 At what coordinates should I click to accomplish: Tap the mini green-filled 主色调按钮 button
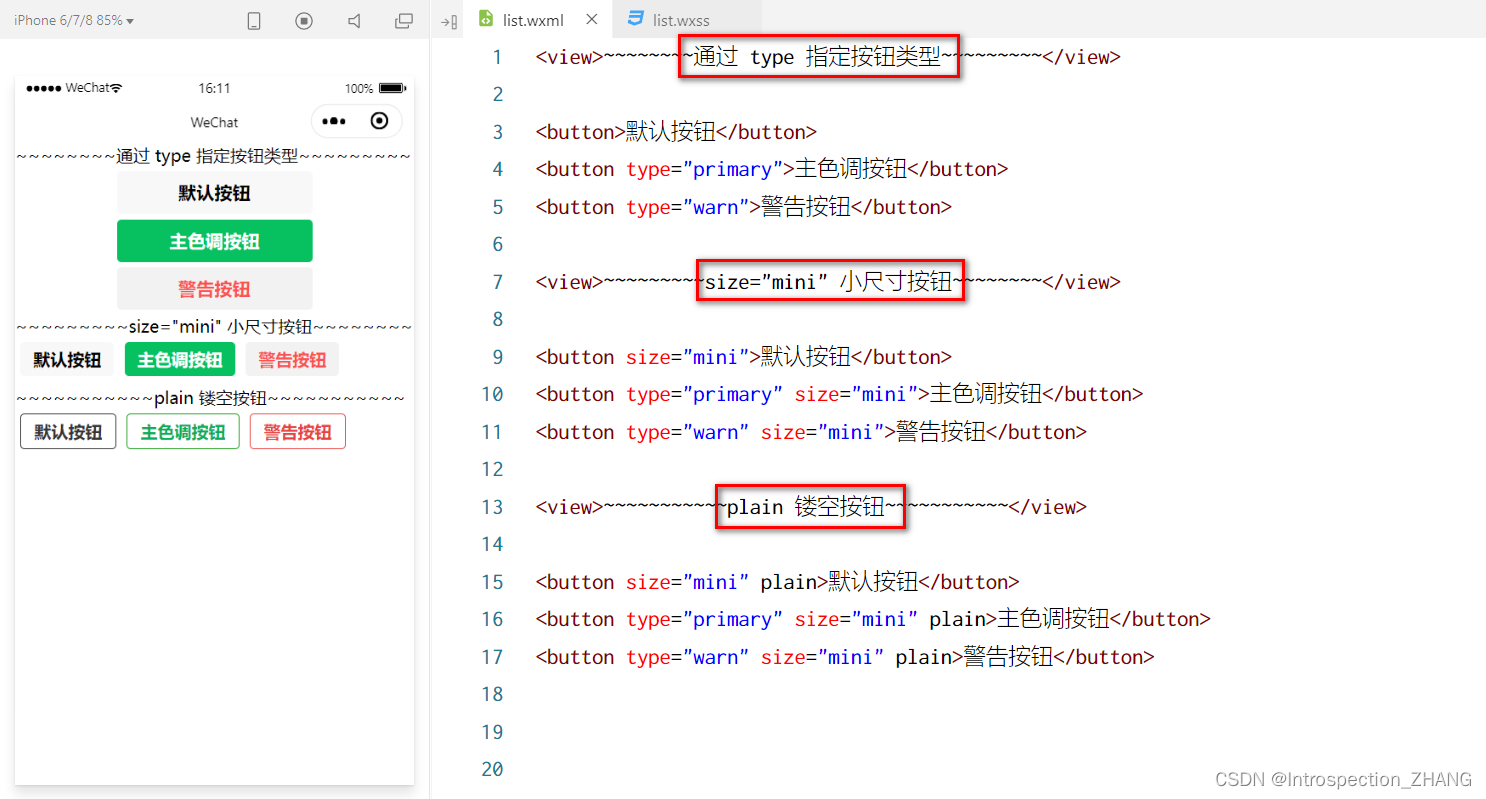coord(180,360)
